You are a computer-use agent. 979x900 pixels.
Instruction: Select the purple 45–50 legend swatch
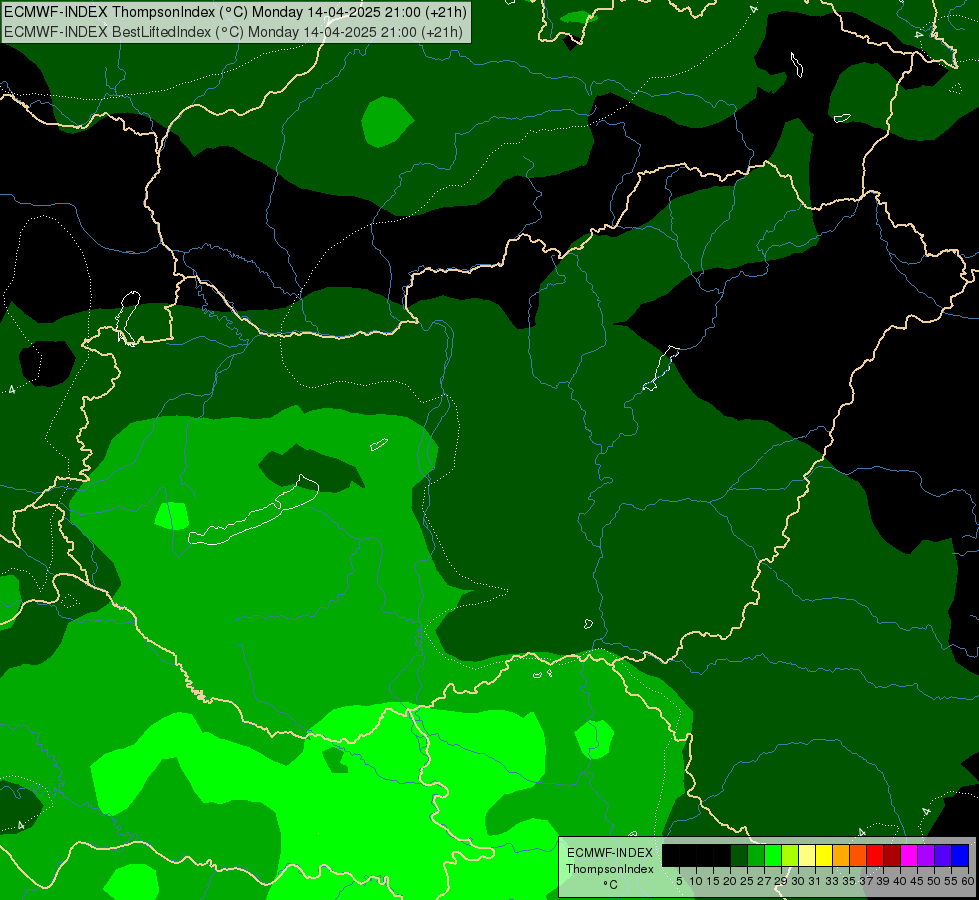(926, 855)
